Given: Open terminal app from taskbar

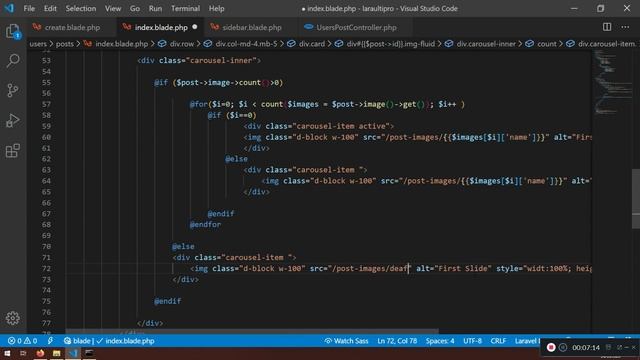Looking at the screenshot, I should click(x=89, y=353).
